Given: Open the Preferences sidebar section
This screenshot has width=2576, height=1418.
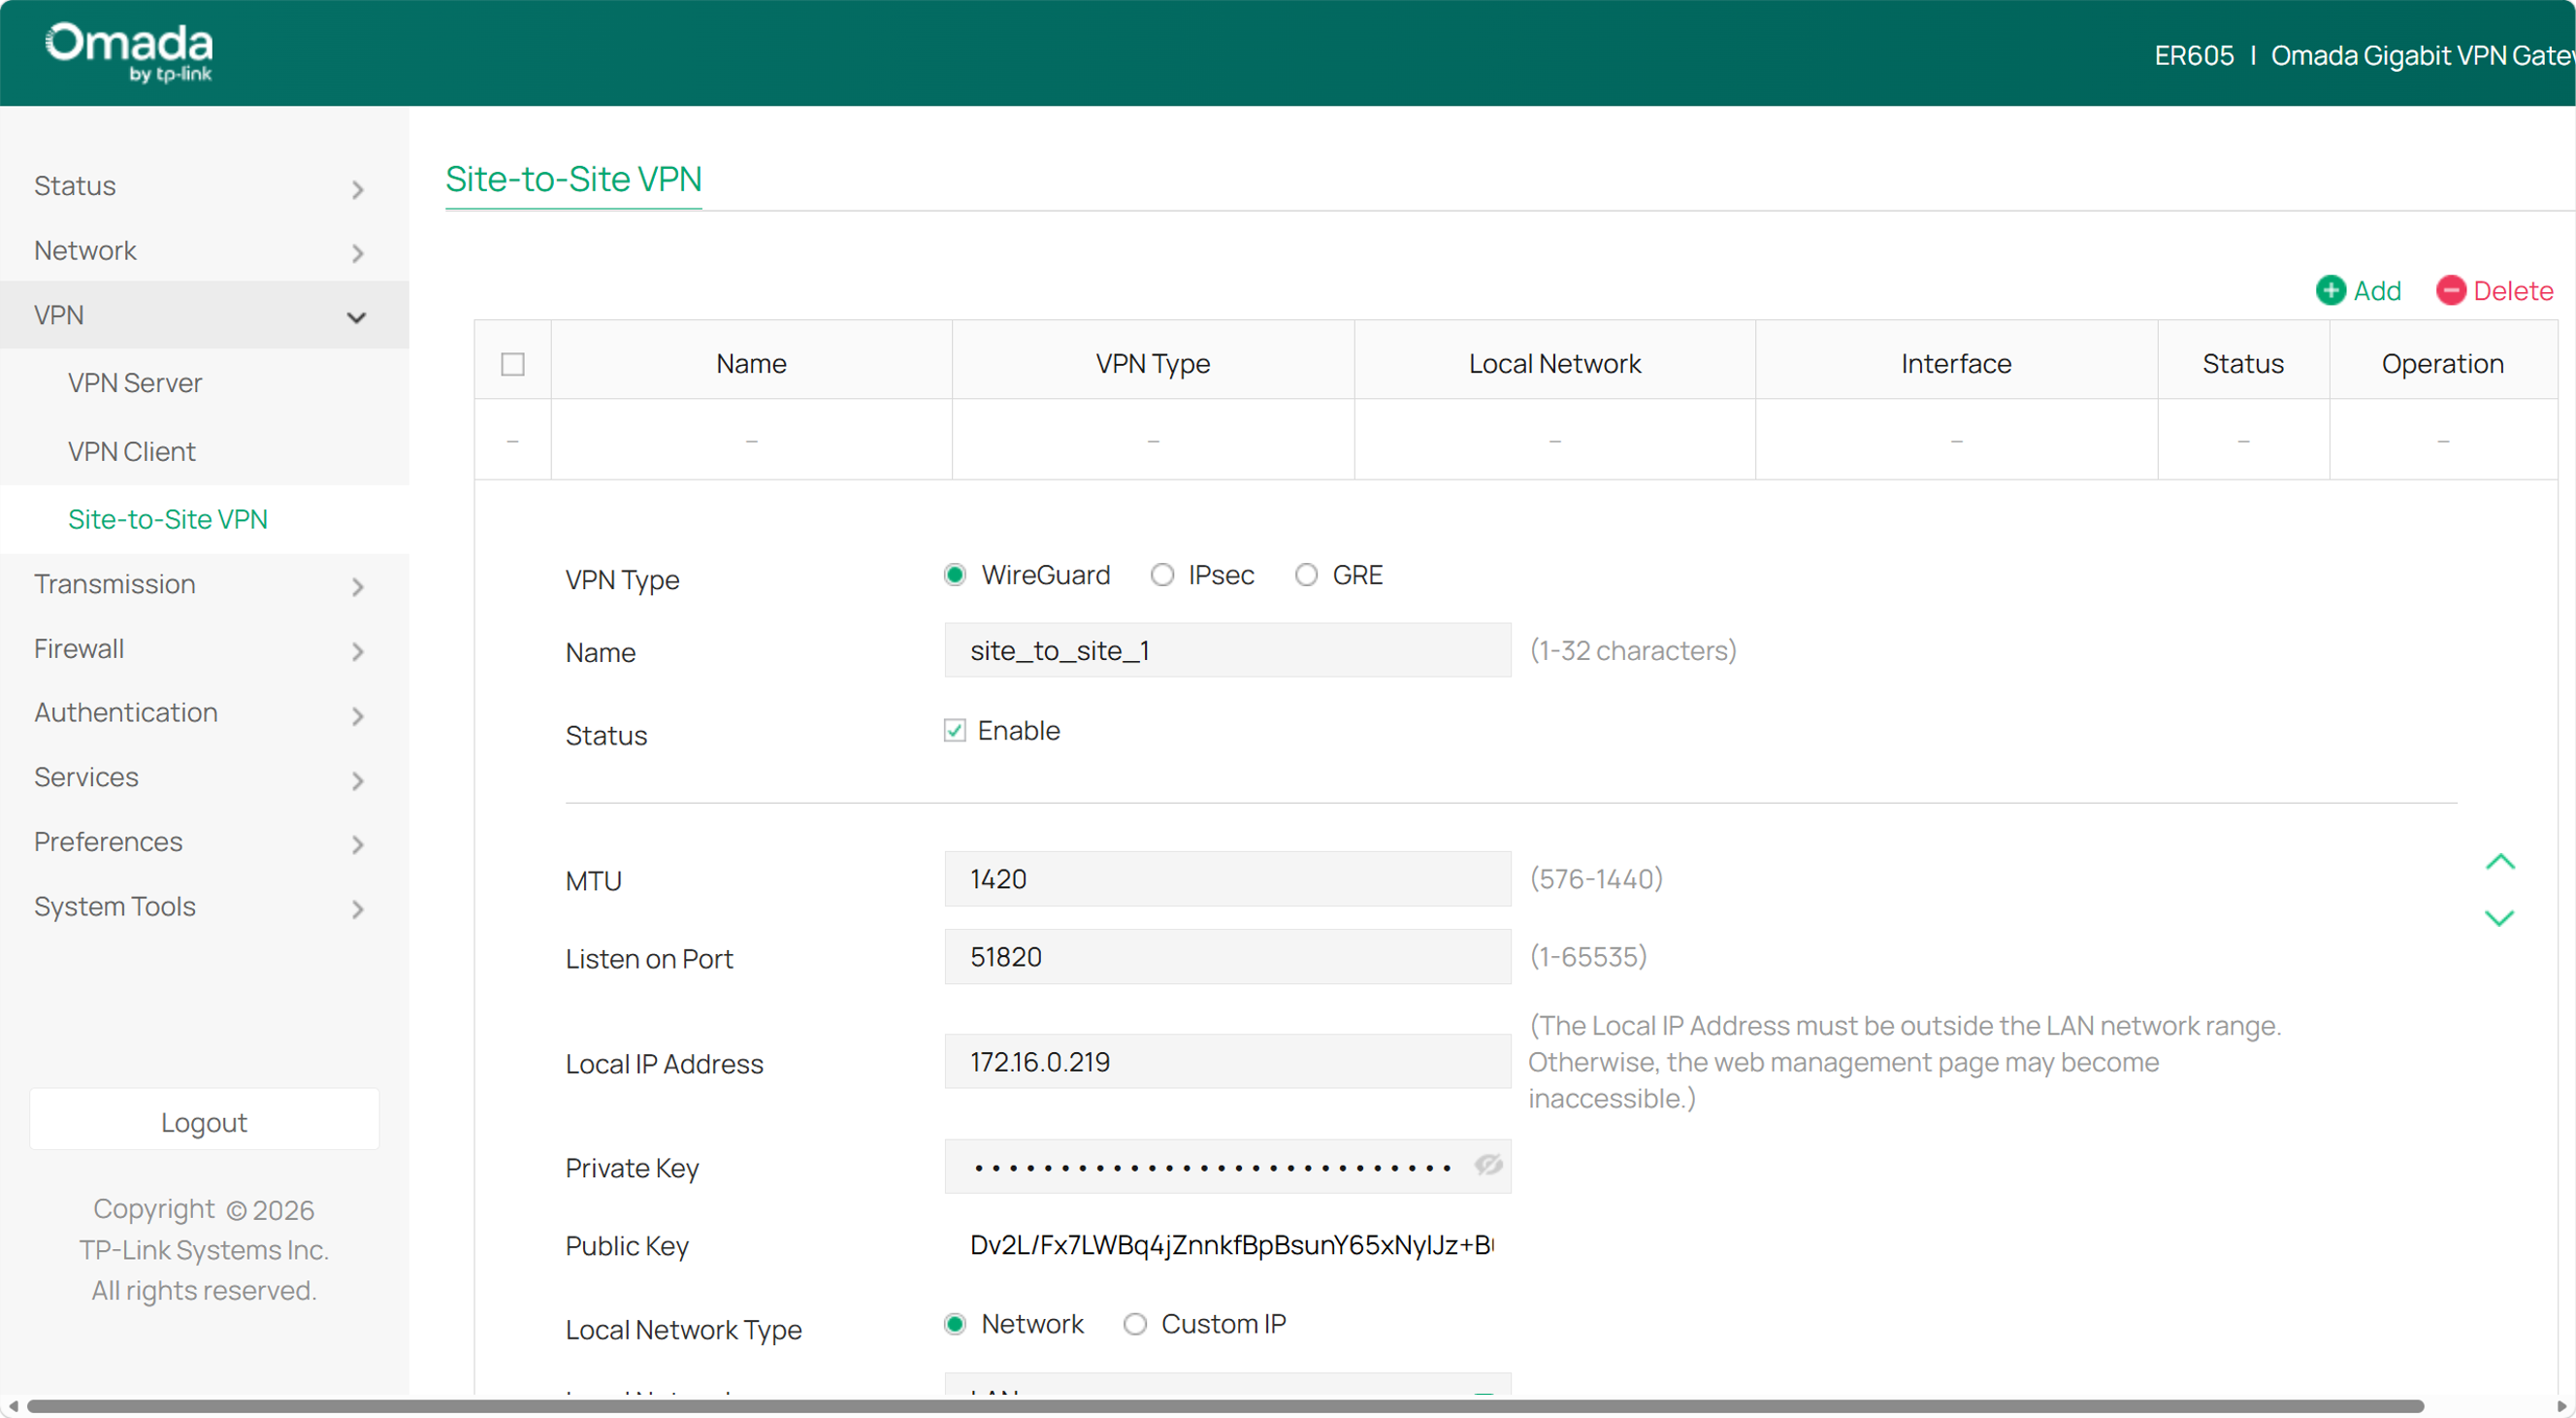Looking at the screenshot, I should 204,842.
